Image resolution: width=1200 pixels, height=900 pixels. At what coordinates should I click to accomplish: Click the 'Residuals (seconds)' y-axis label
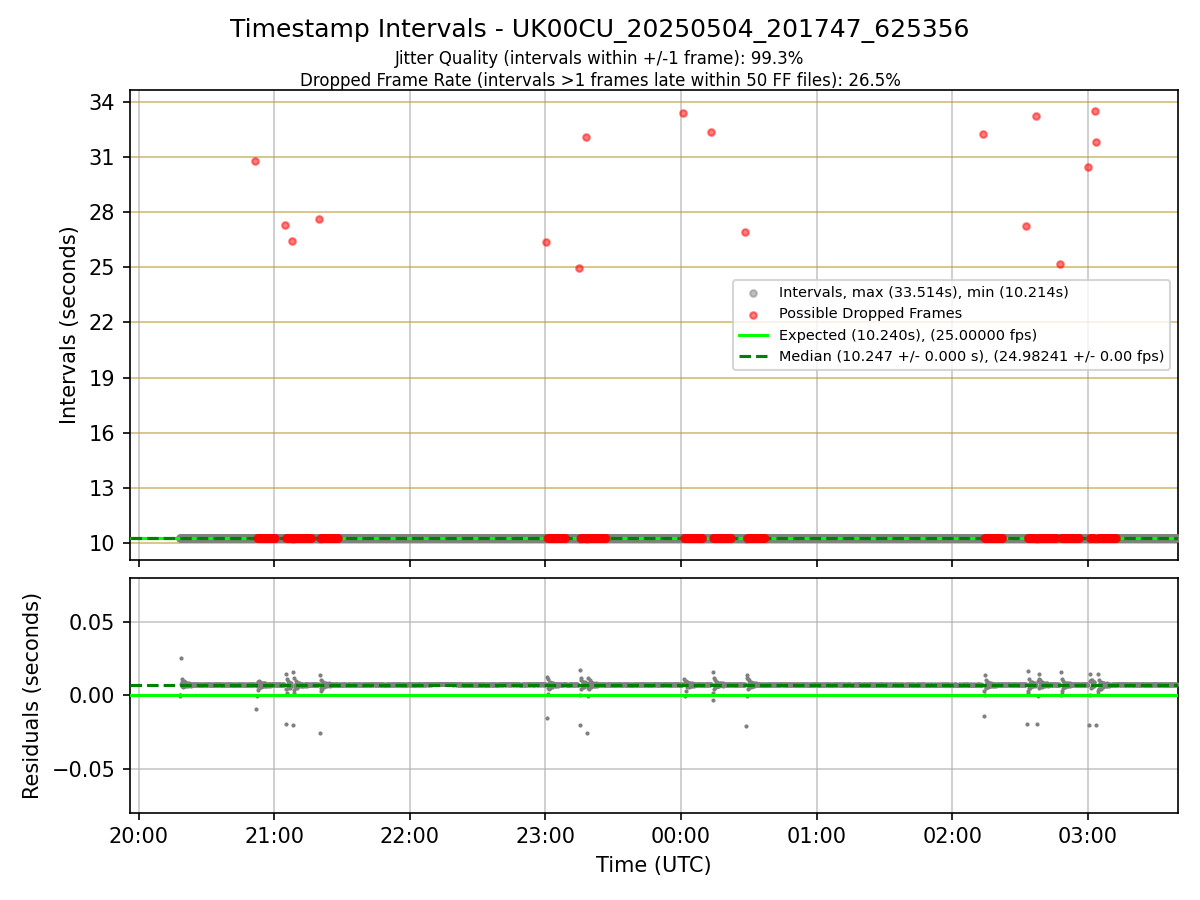pos(32,696)
